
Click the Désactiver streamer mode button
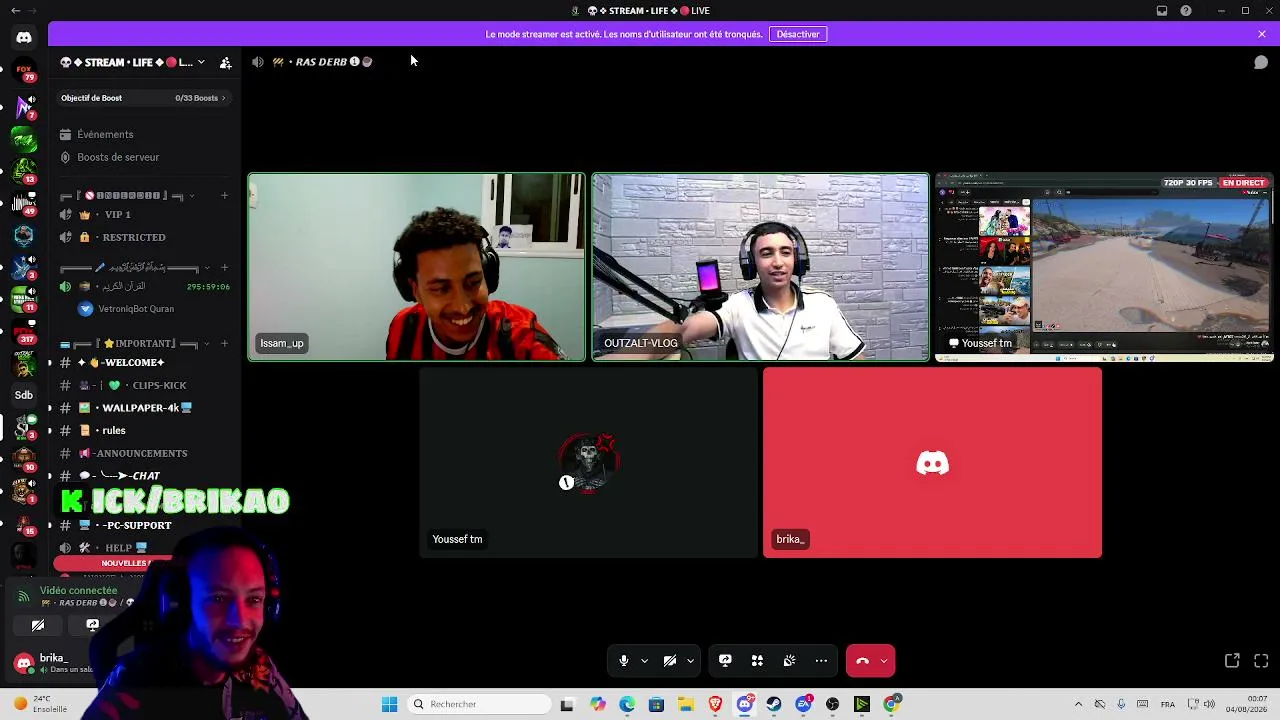coord(798,34)
